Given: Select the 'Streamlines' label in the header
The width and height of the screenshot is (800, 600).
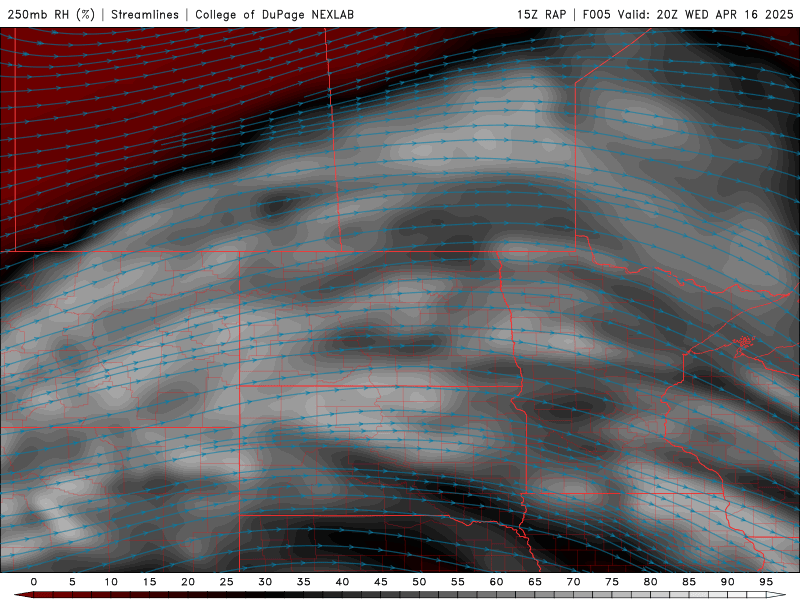Looking at the screenshot, I should [145, 14].
